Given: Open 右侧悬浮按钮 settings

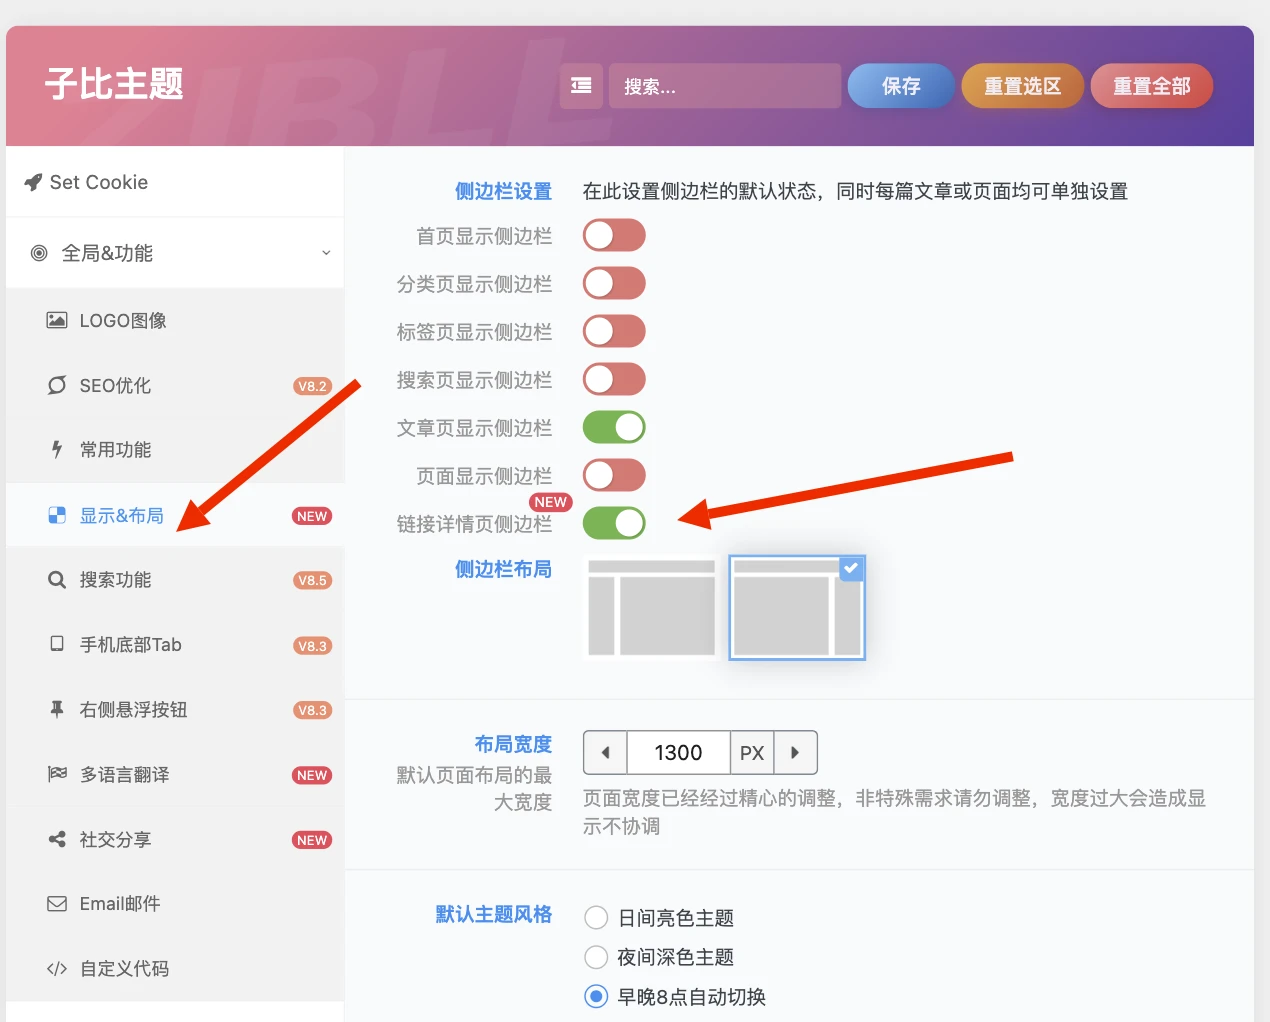Looking at the screenshot, I should click(x=175, y=709).
